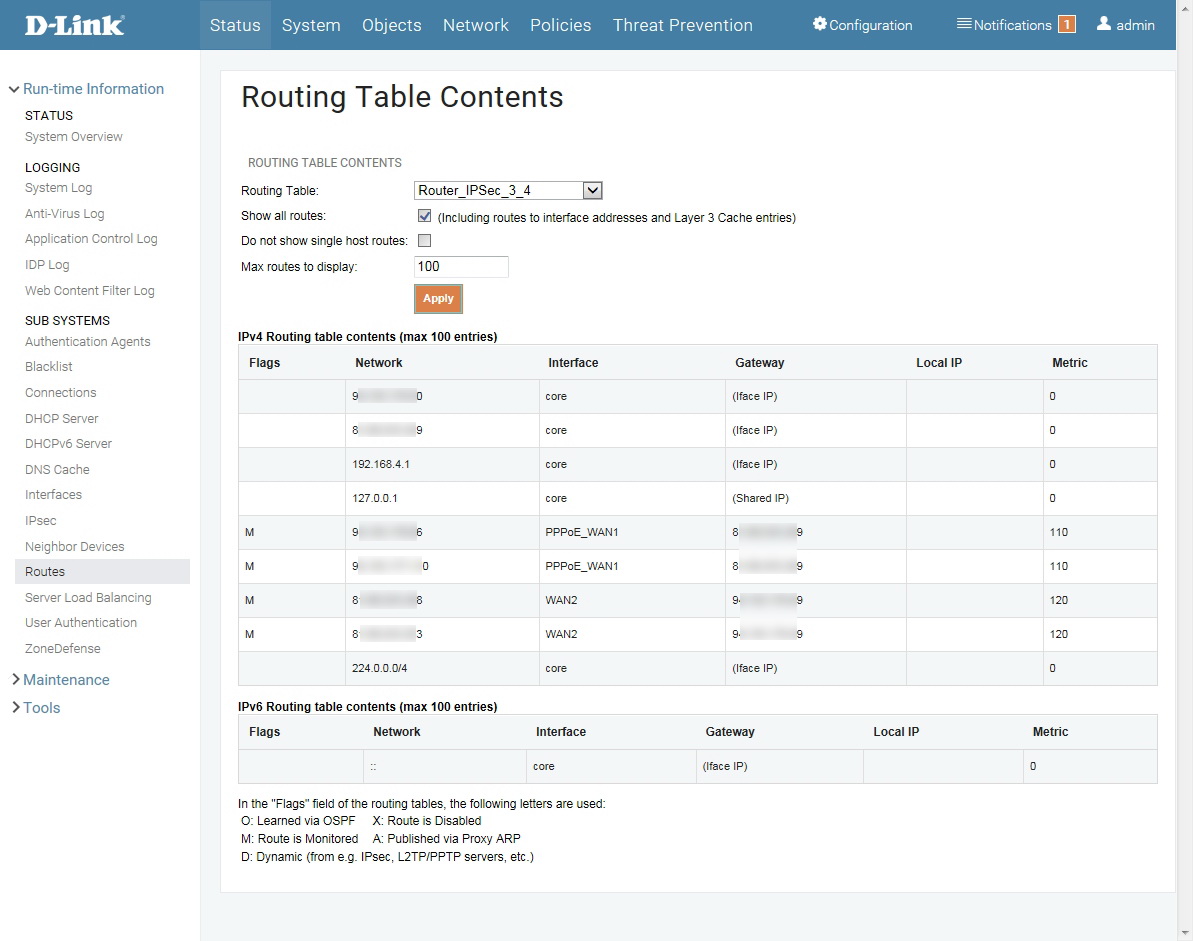Open the System Overview link
The height and width of the screenshot is (941, 1193).
74,137
